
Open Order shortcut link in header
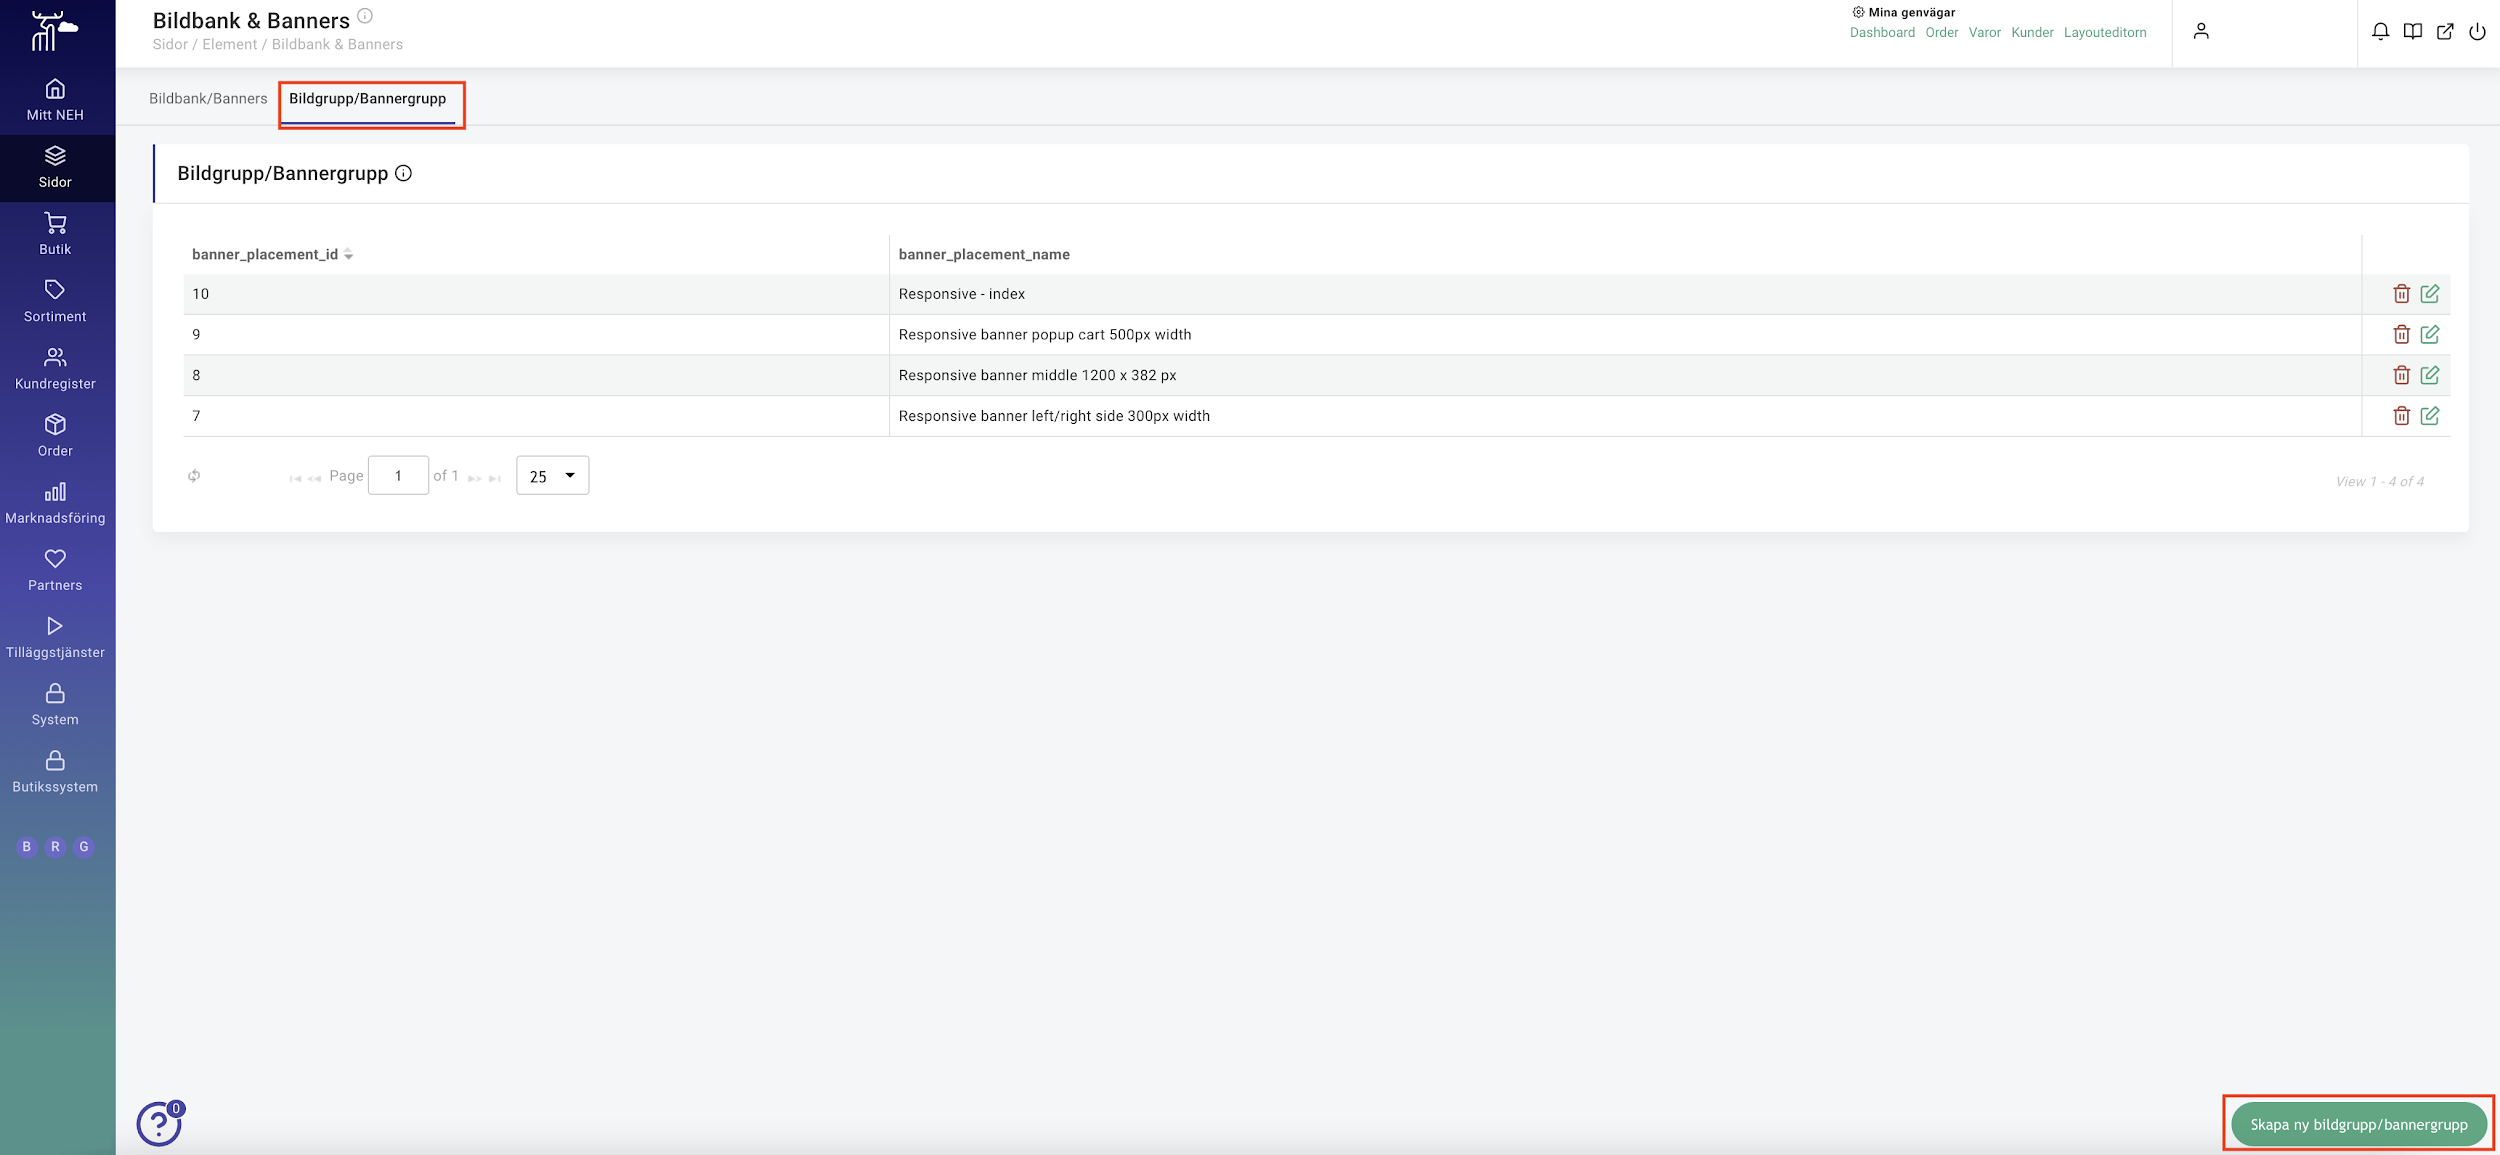[1941, 33]
